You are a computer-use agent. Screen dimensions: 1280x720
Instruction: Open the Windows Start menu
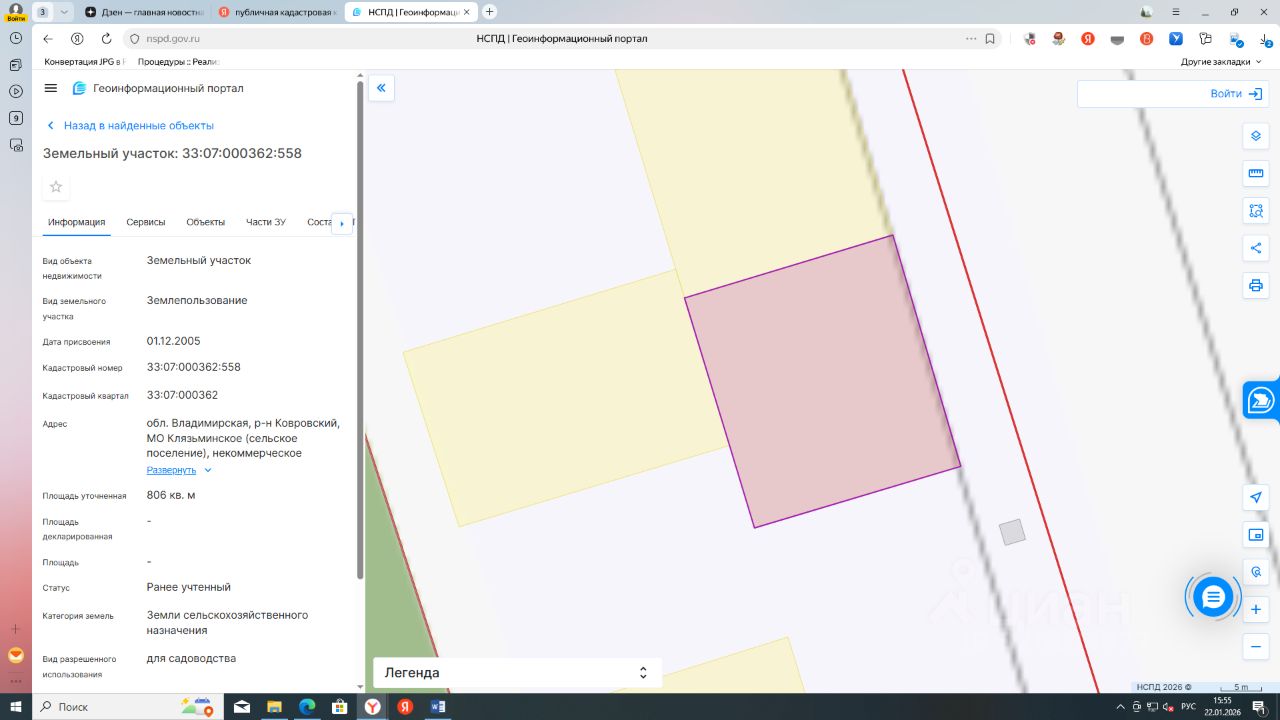pos(16,706)
